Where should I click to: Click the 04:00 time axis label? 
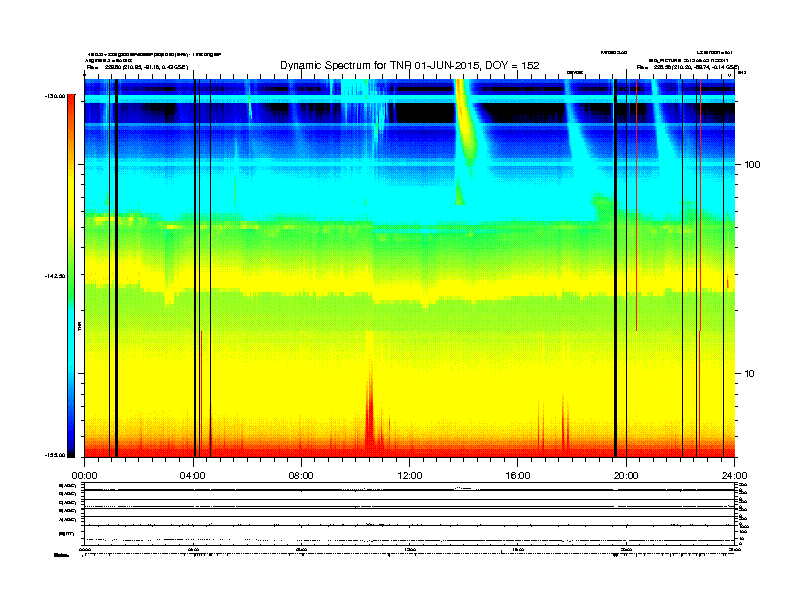tap(193, 476)
